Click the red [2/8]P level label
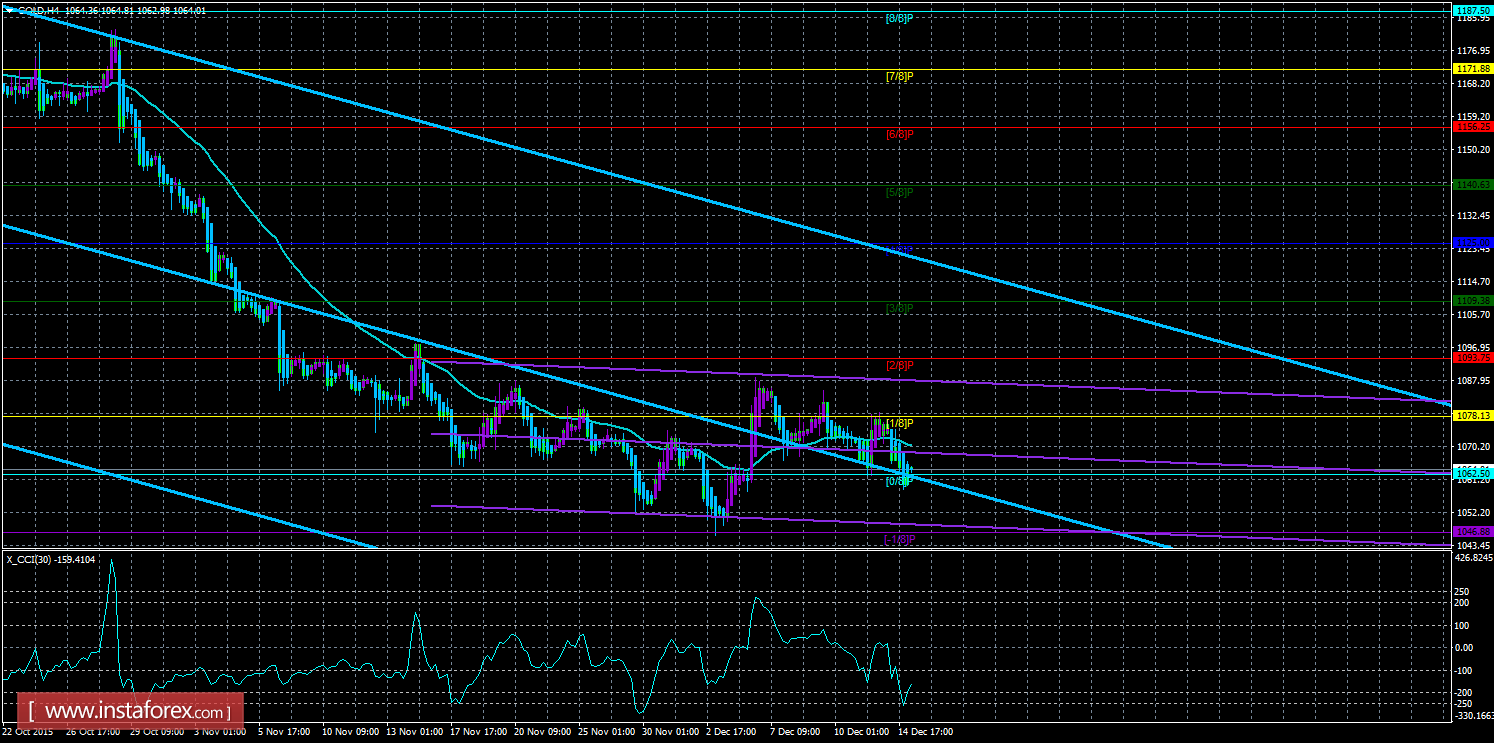Image resolution: width=1494 pixels, height=743 pixels. (899, 365)
